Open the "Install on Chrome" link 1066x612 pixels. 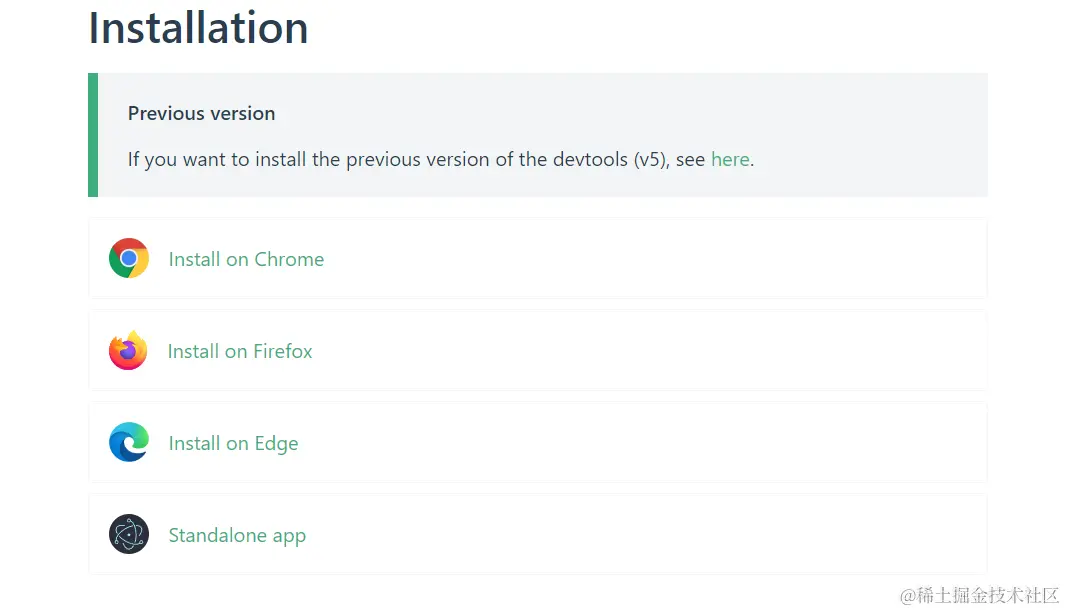pos(246,259)
